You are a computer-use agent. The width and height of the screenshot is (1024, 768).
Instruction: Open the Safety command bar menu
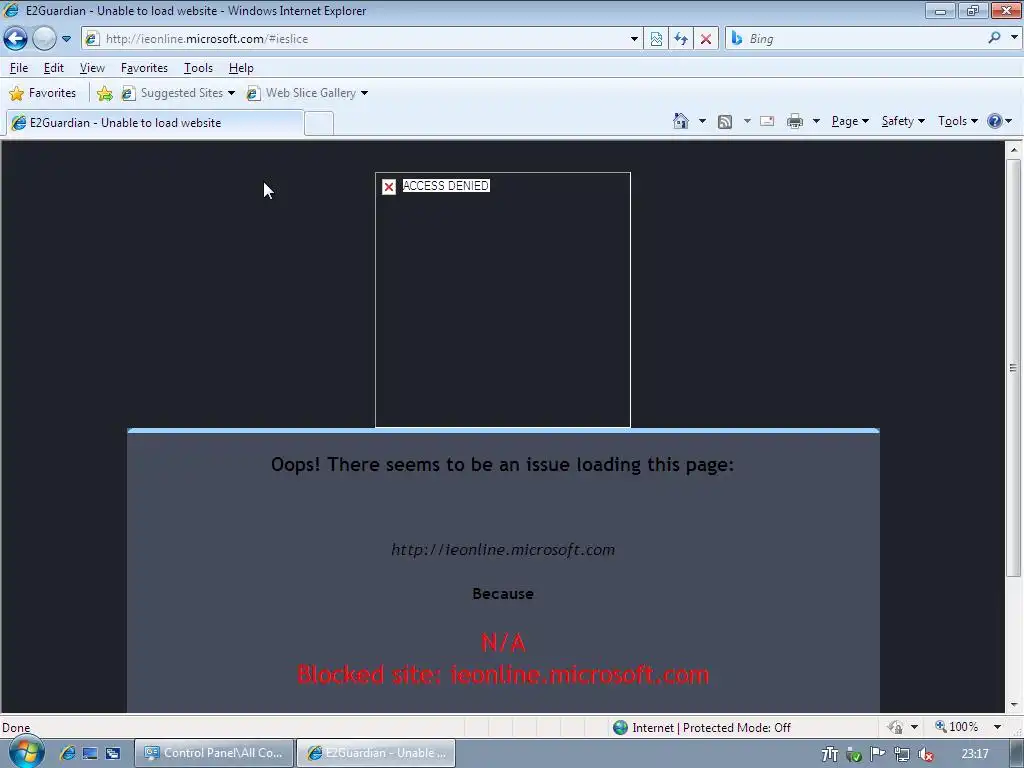coord(903,121)
